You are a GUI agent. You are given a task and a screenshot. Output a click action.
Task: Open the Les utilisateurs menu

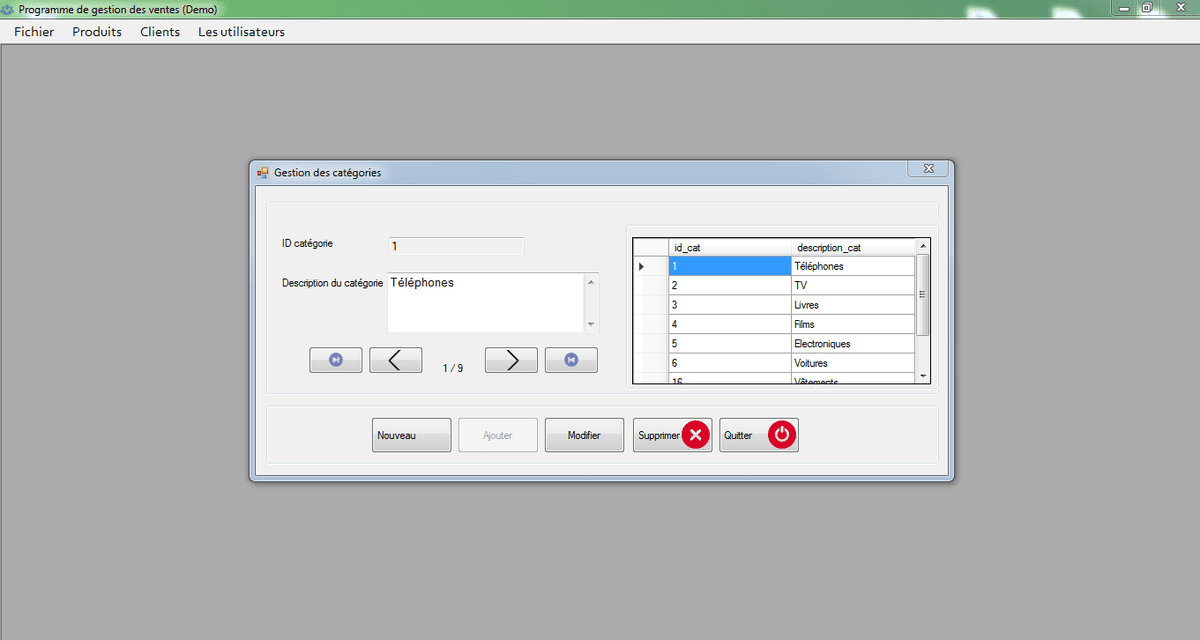pyautogui.click(x=241, y=32)
